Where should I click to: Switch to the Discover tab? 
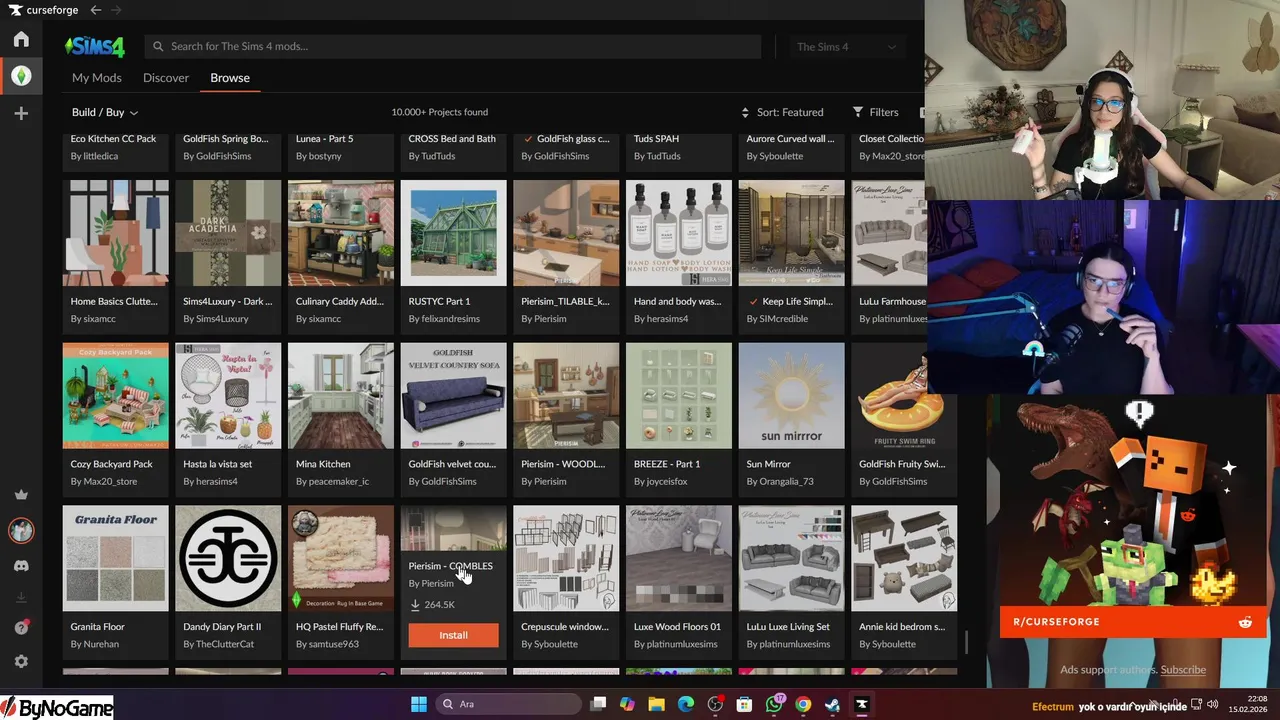click(166, 78)
